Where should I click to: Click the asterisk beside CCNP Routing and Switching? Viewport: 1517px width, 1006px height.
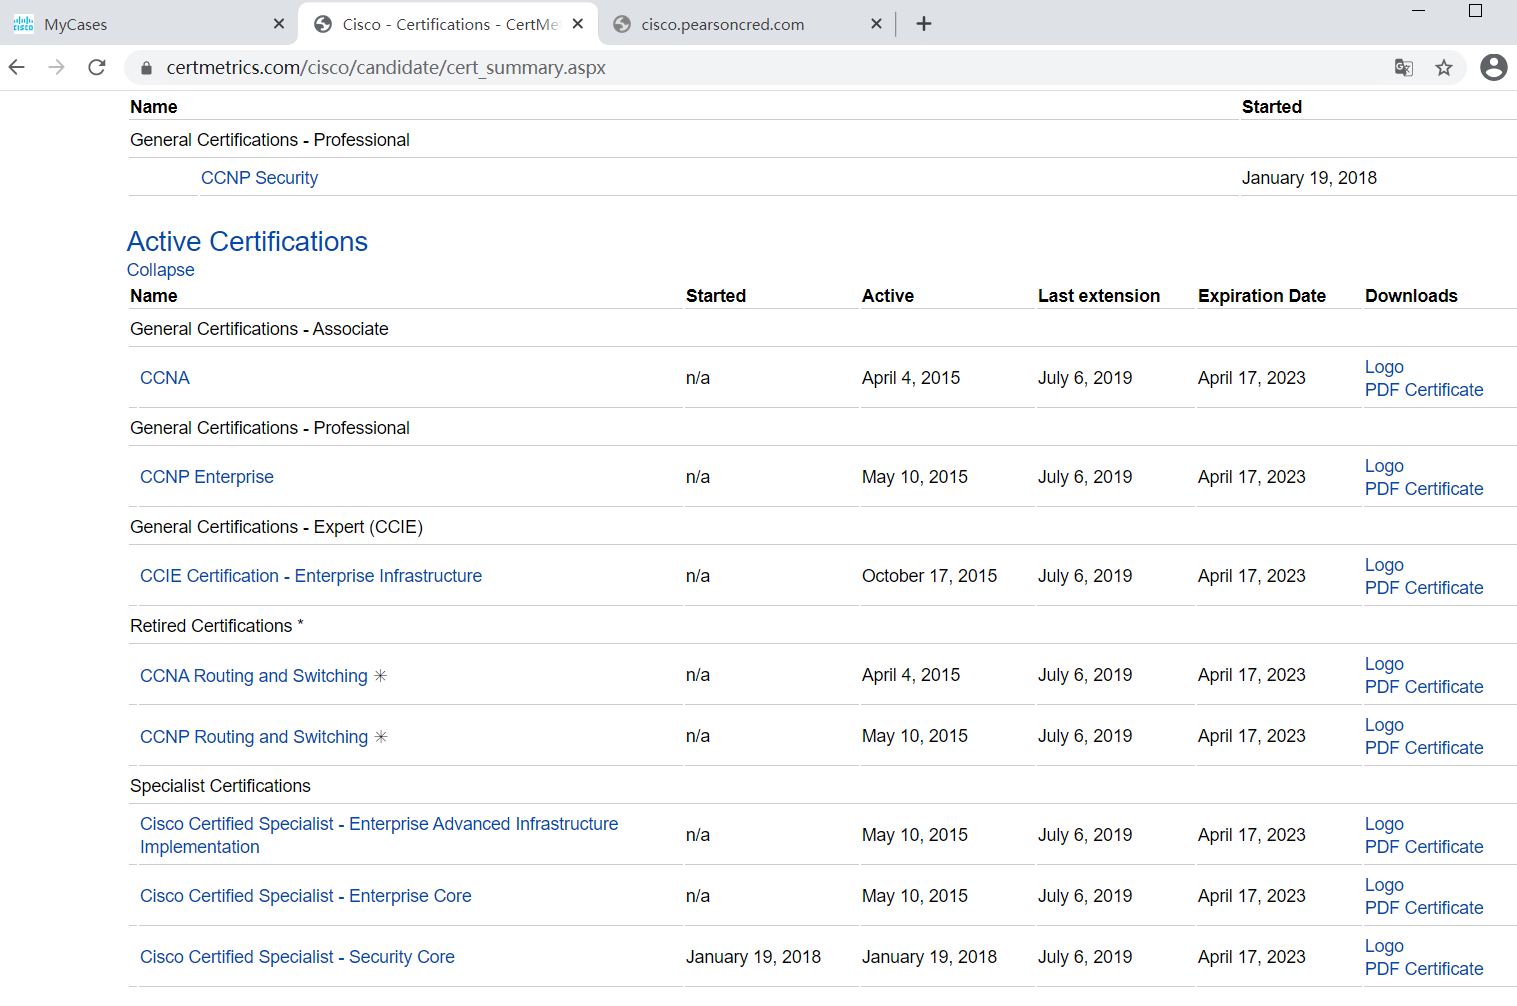[x=381, y=737]
